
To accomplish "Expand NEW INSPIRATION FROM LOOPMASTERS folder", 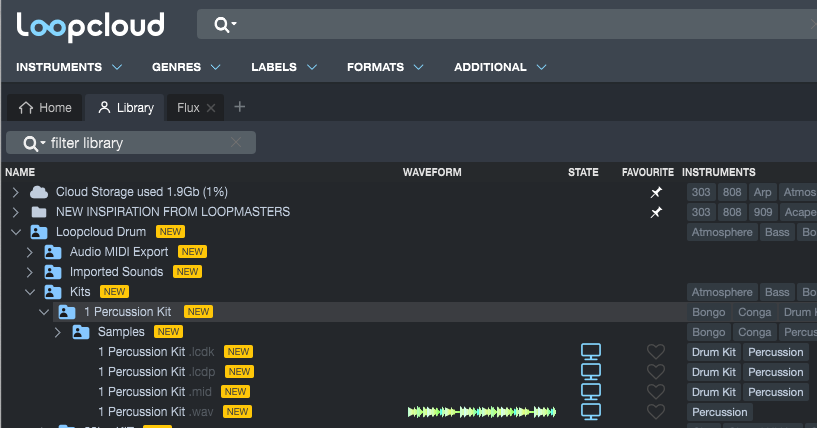I will tap(16, 212).
